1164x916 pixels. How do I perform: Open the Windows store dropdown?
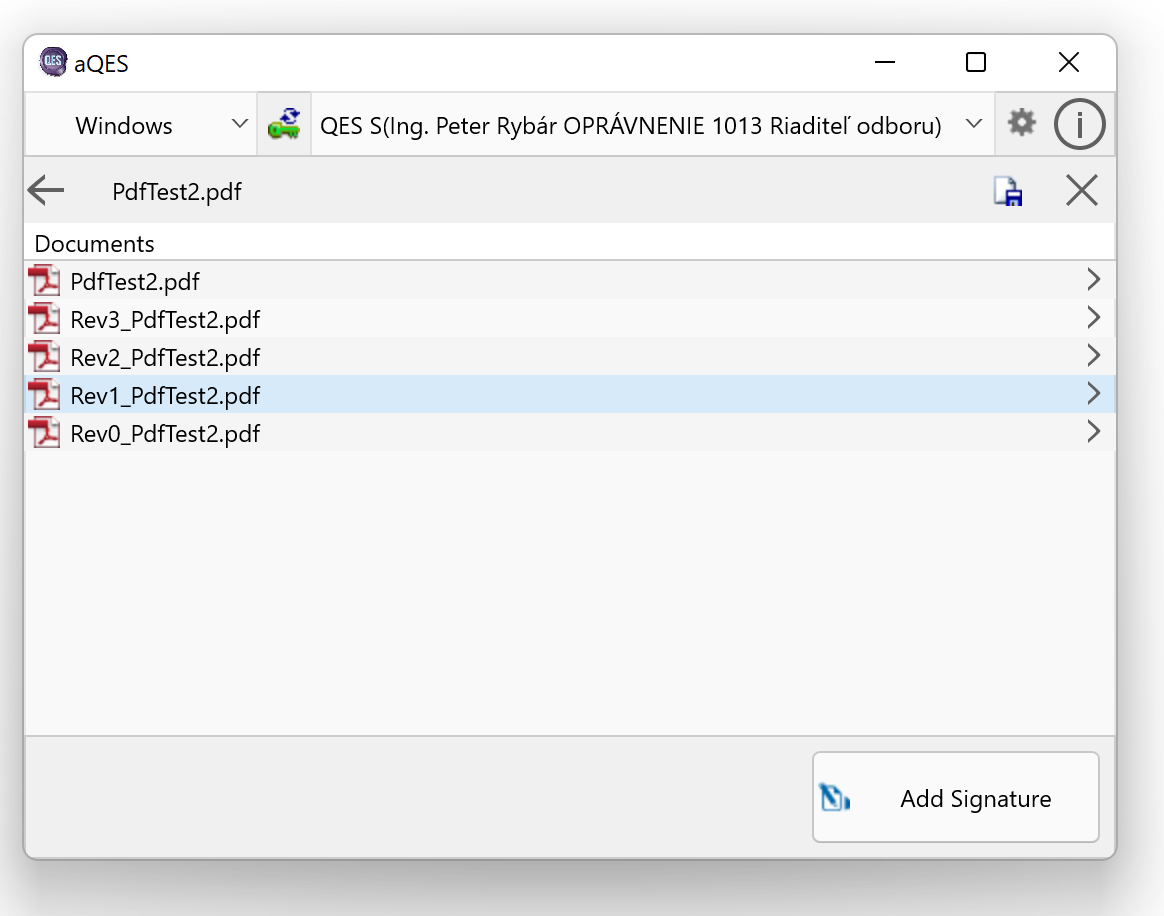pos(141,125)
